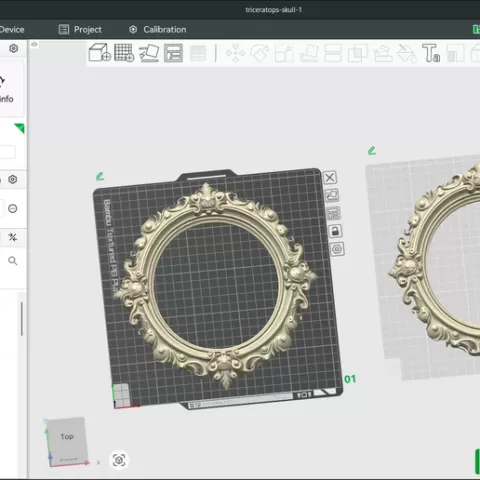Select the Move tool in toolbar
480x480 pixels.
click(235, 53)
